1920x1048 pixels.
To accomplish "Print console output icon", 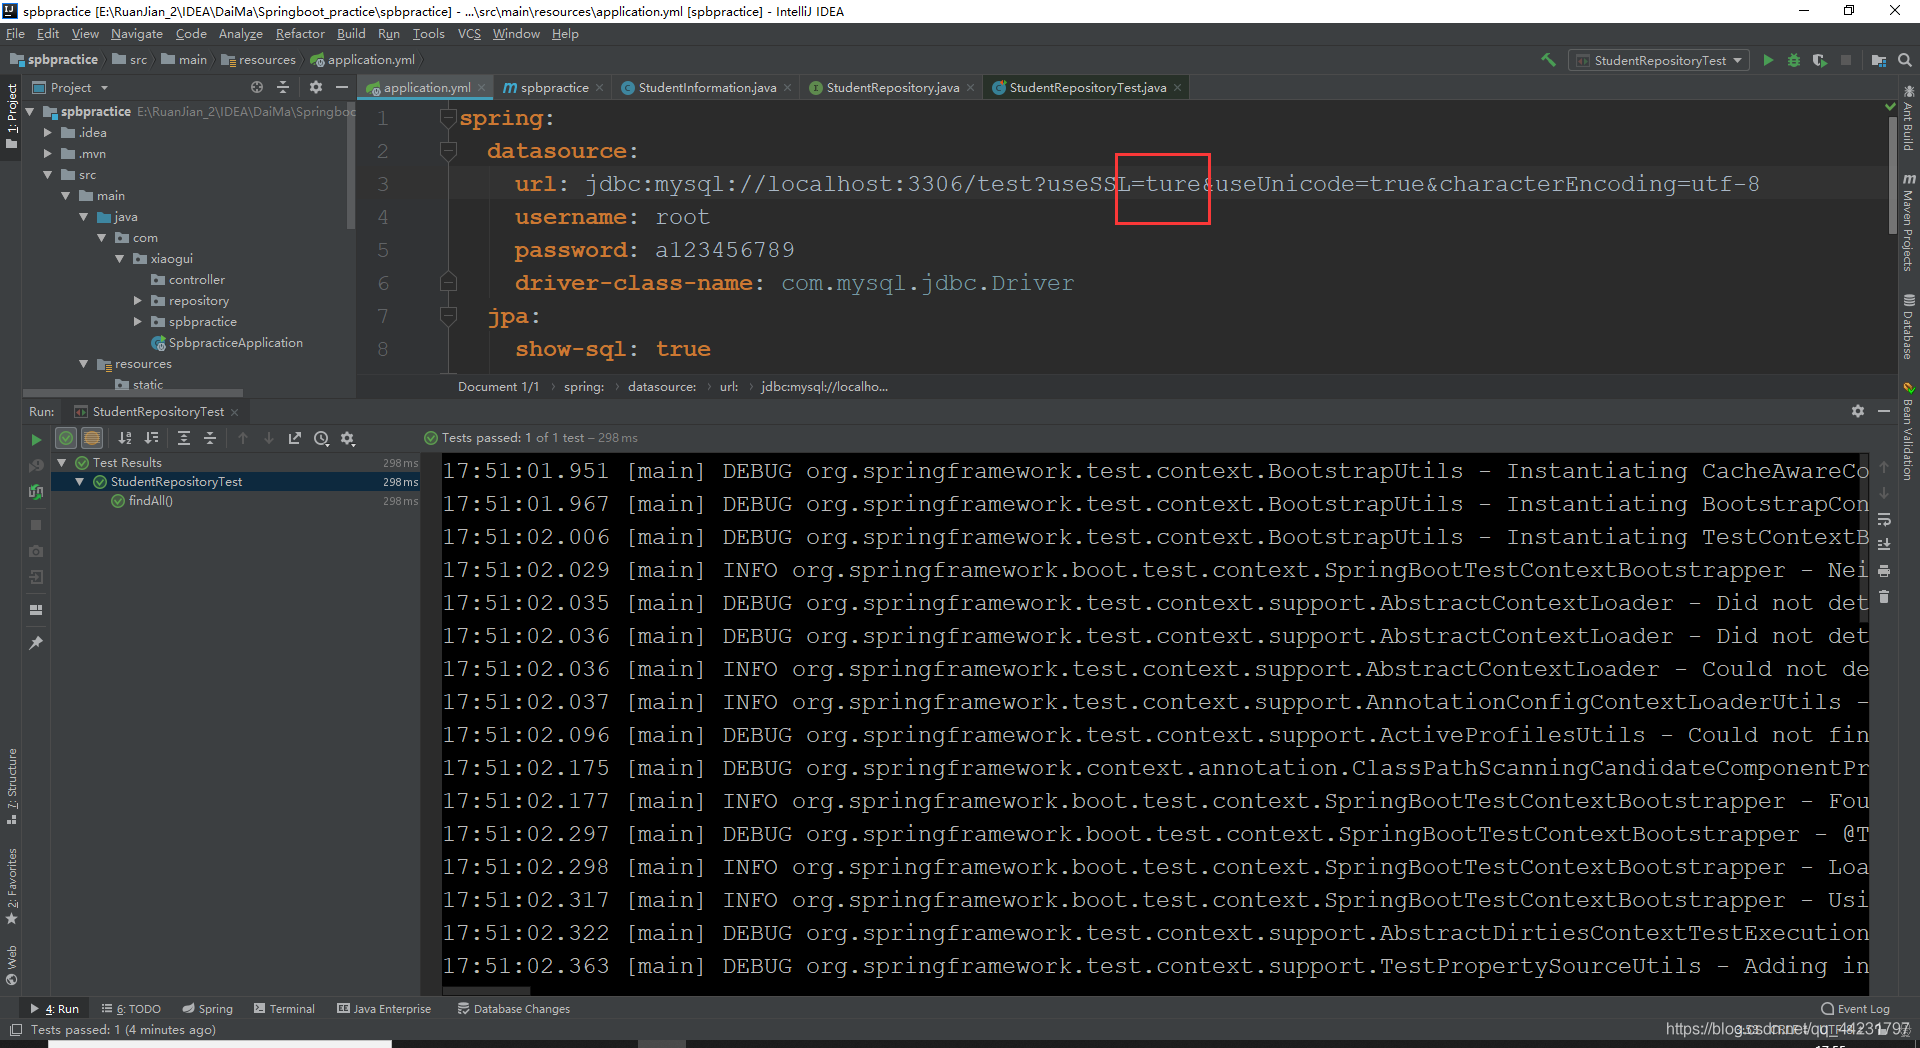I will [1884, 571].
